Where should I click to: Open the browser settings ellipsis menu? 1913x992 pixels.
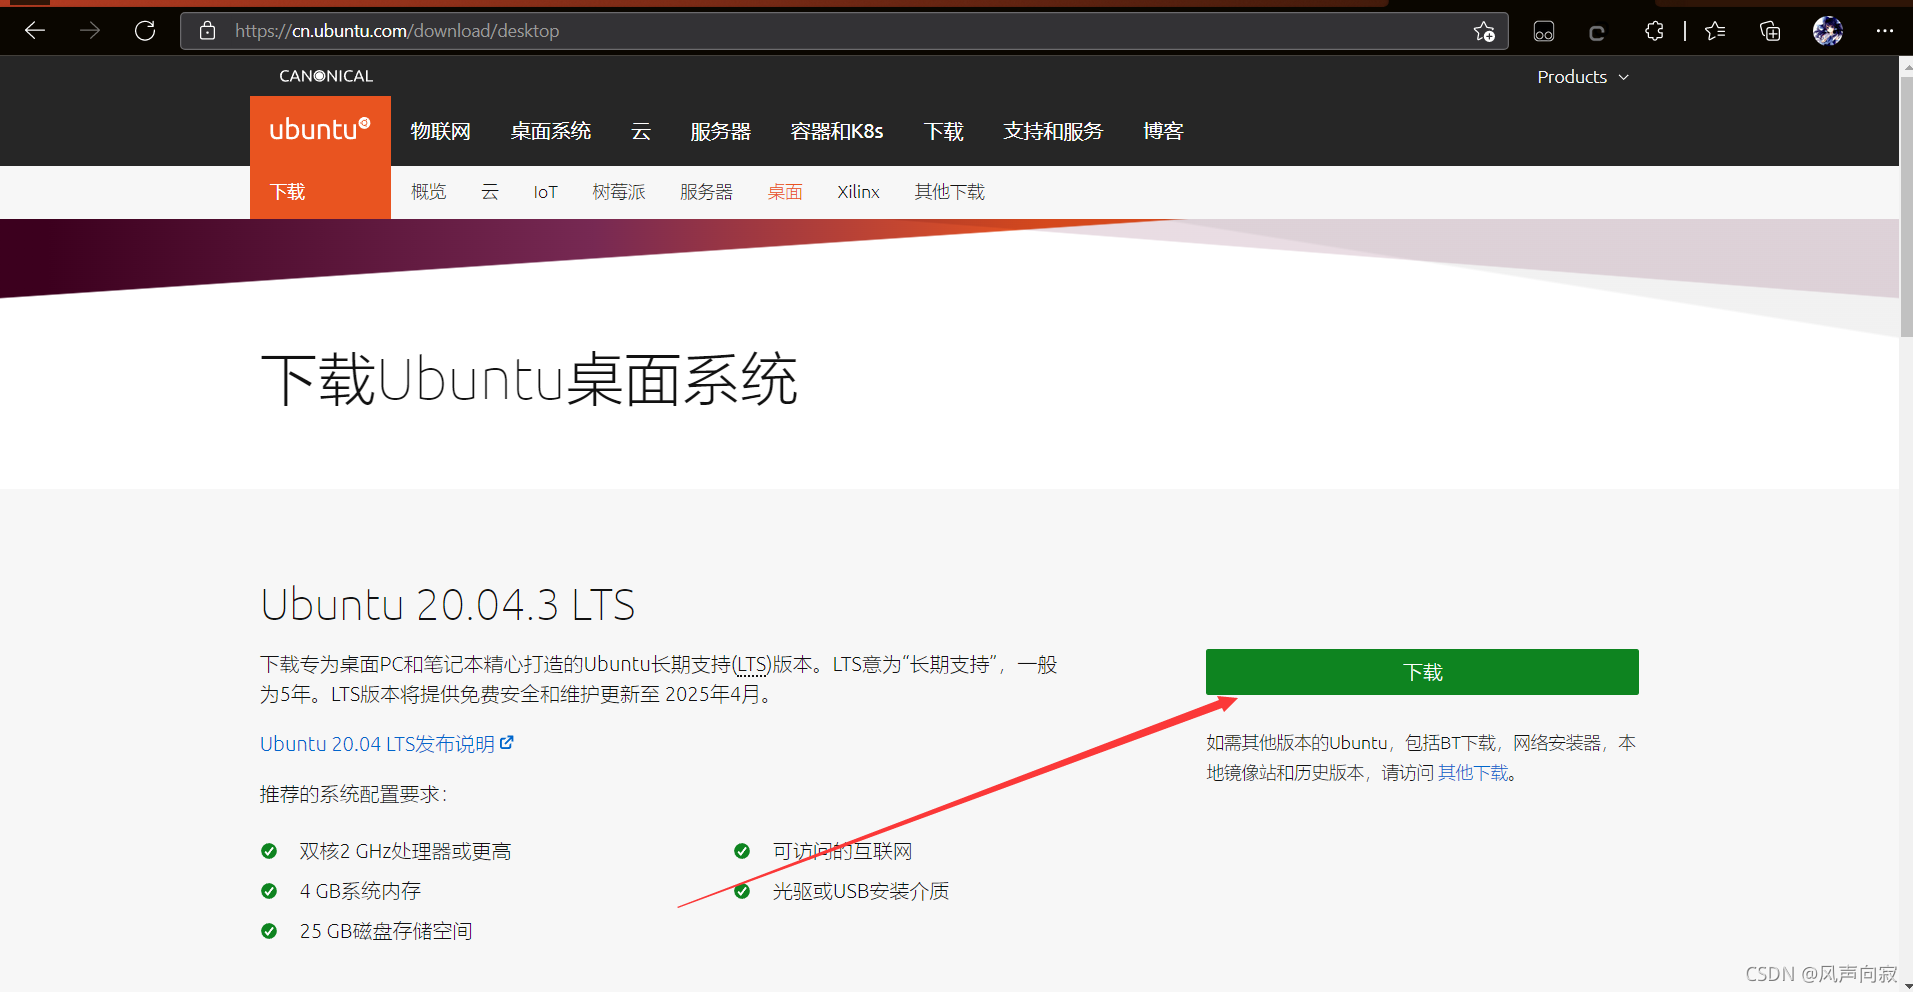click(1885, 31)
